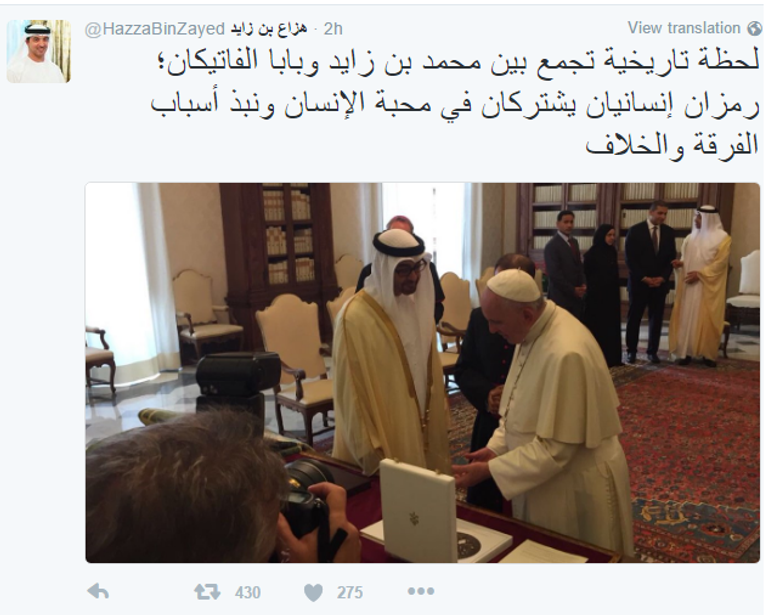The image size is (768, 615).
Task: Click the white gift box in the photo
Action: pos(418,510)
